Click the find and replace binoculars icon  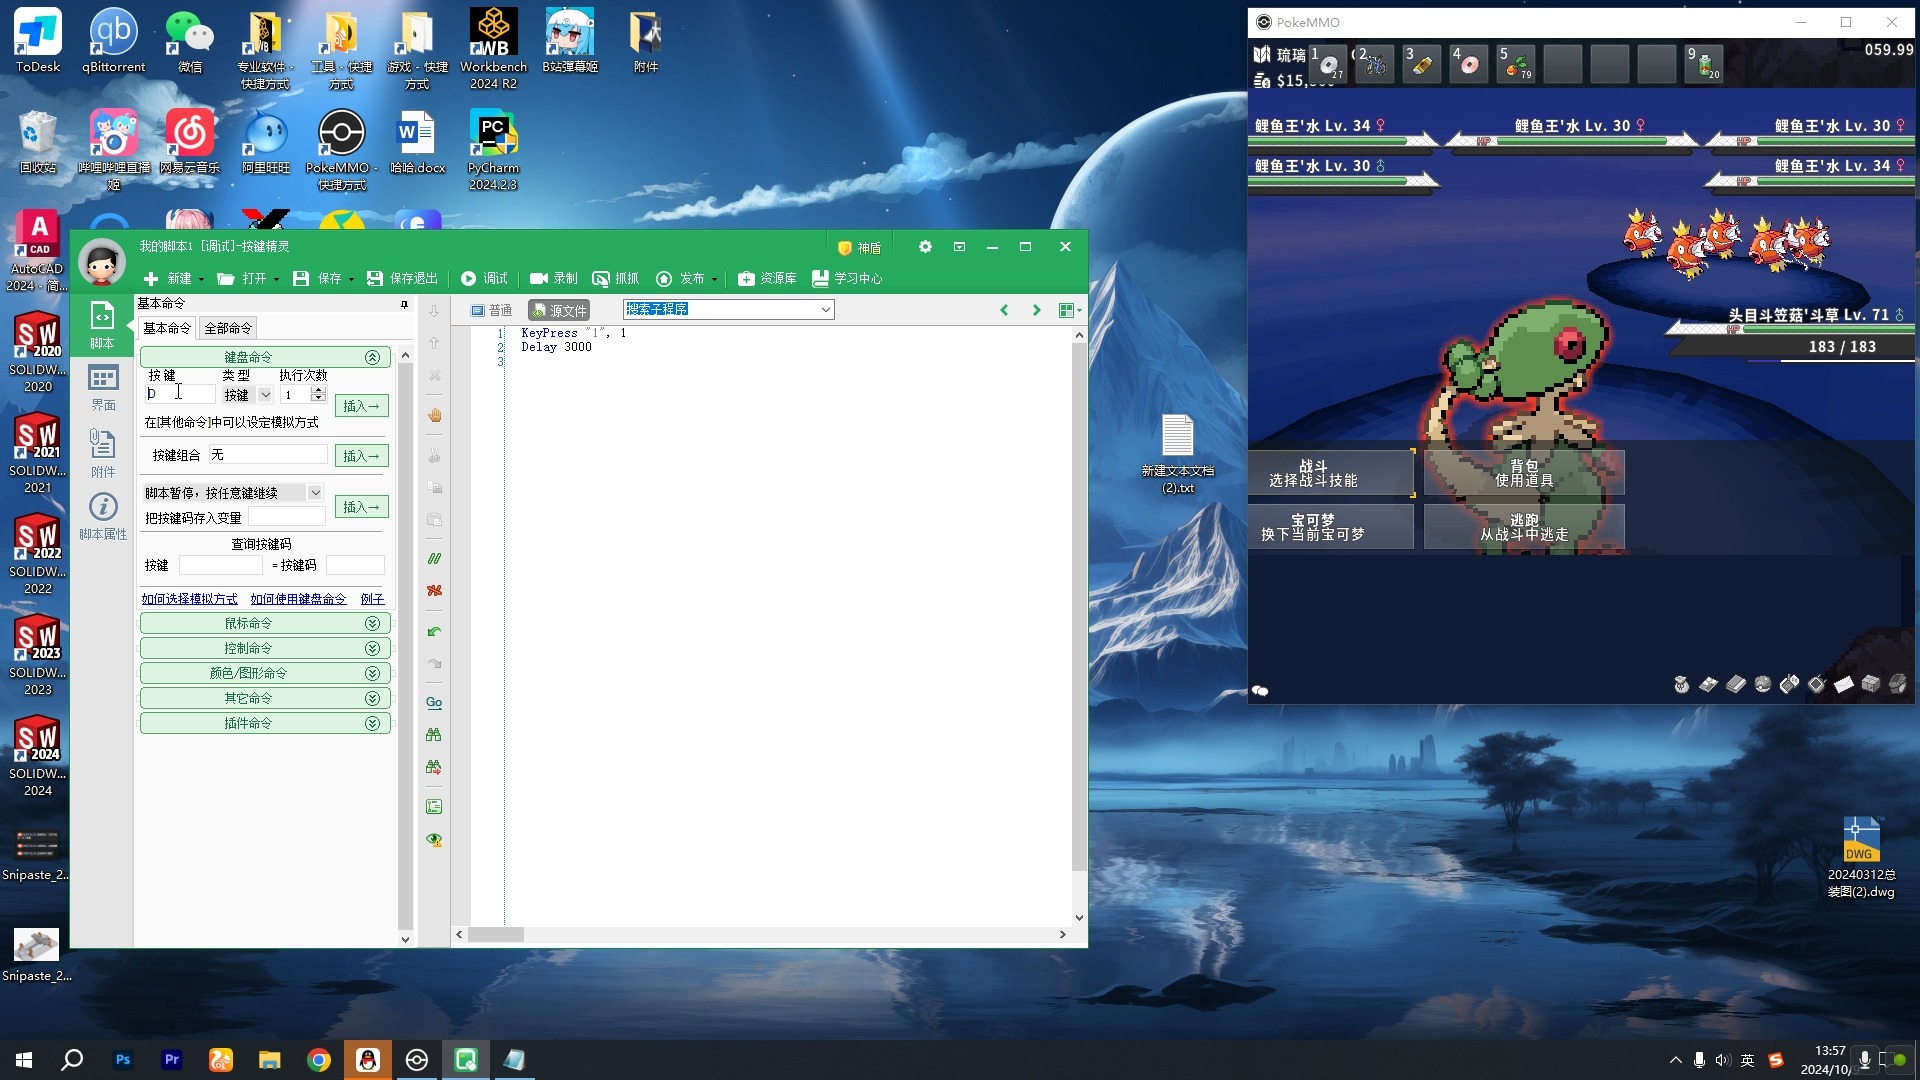click(x=434, y=766)
